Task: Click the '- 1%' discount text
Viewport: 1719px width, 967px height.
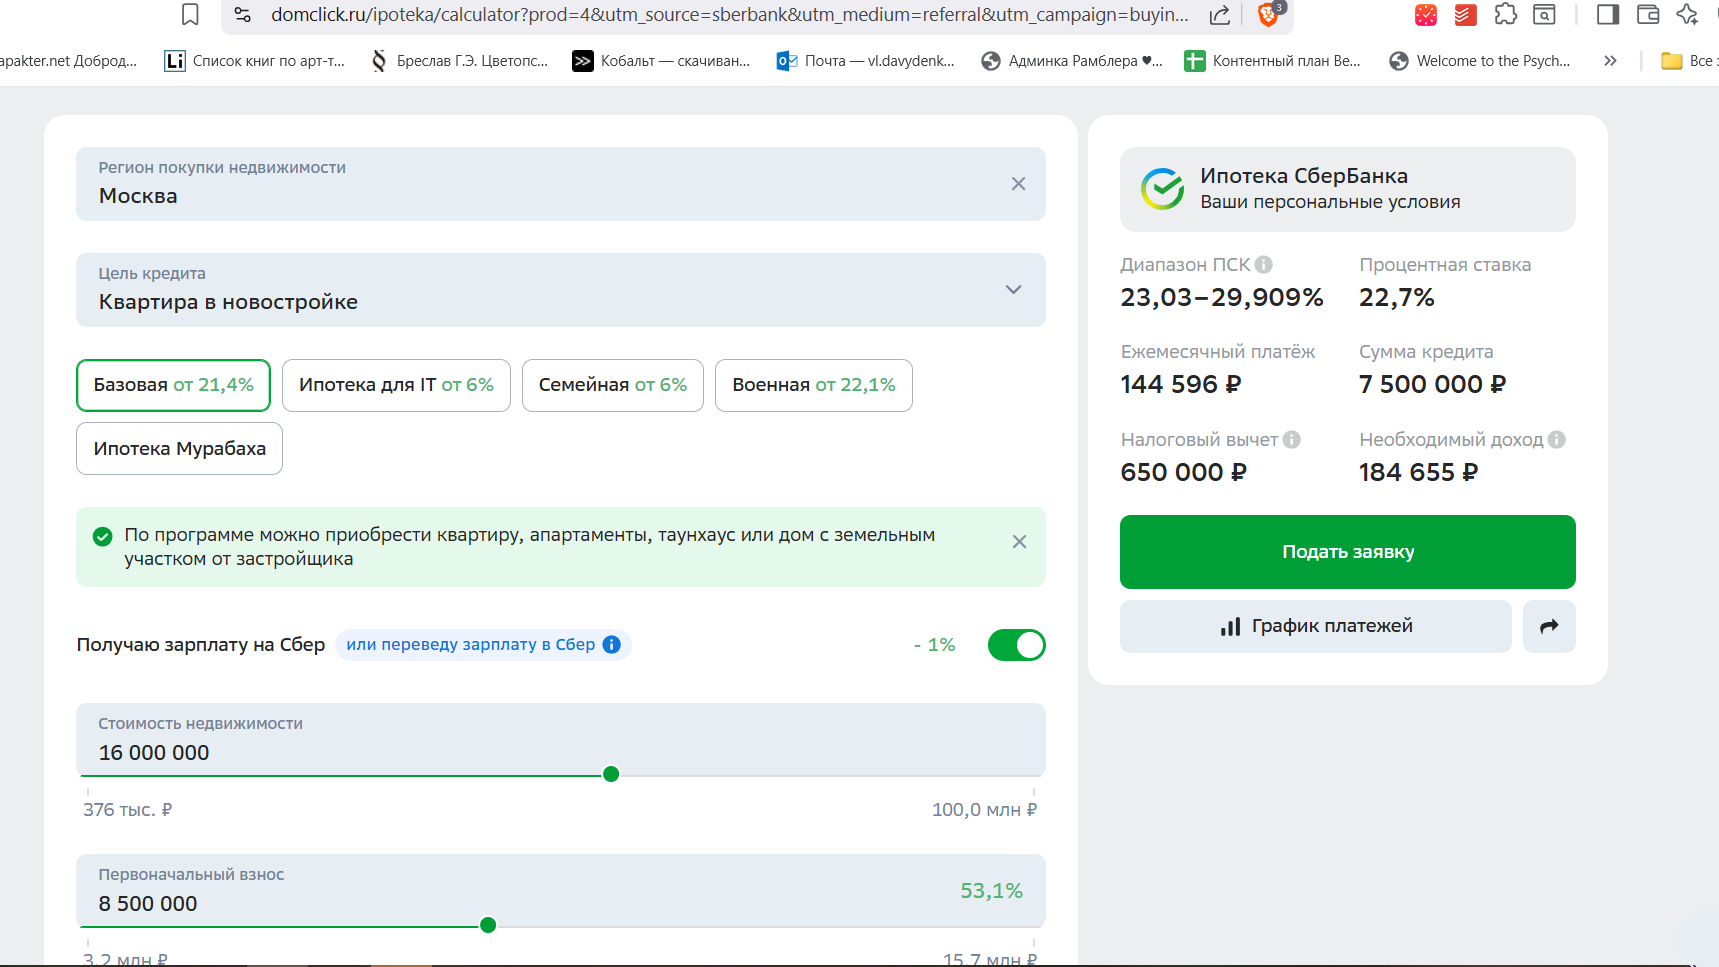Action: [x=934, y=645]
